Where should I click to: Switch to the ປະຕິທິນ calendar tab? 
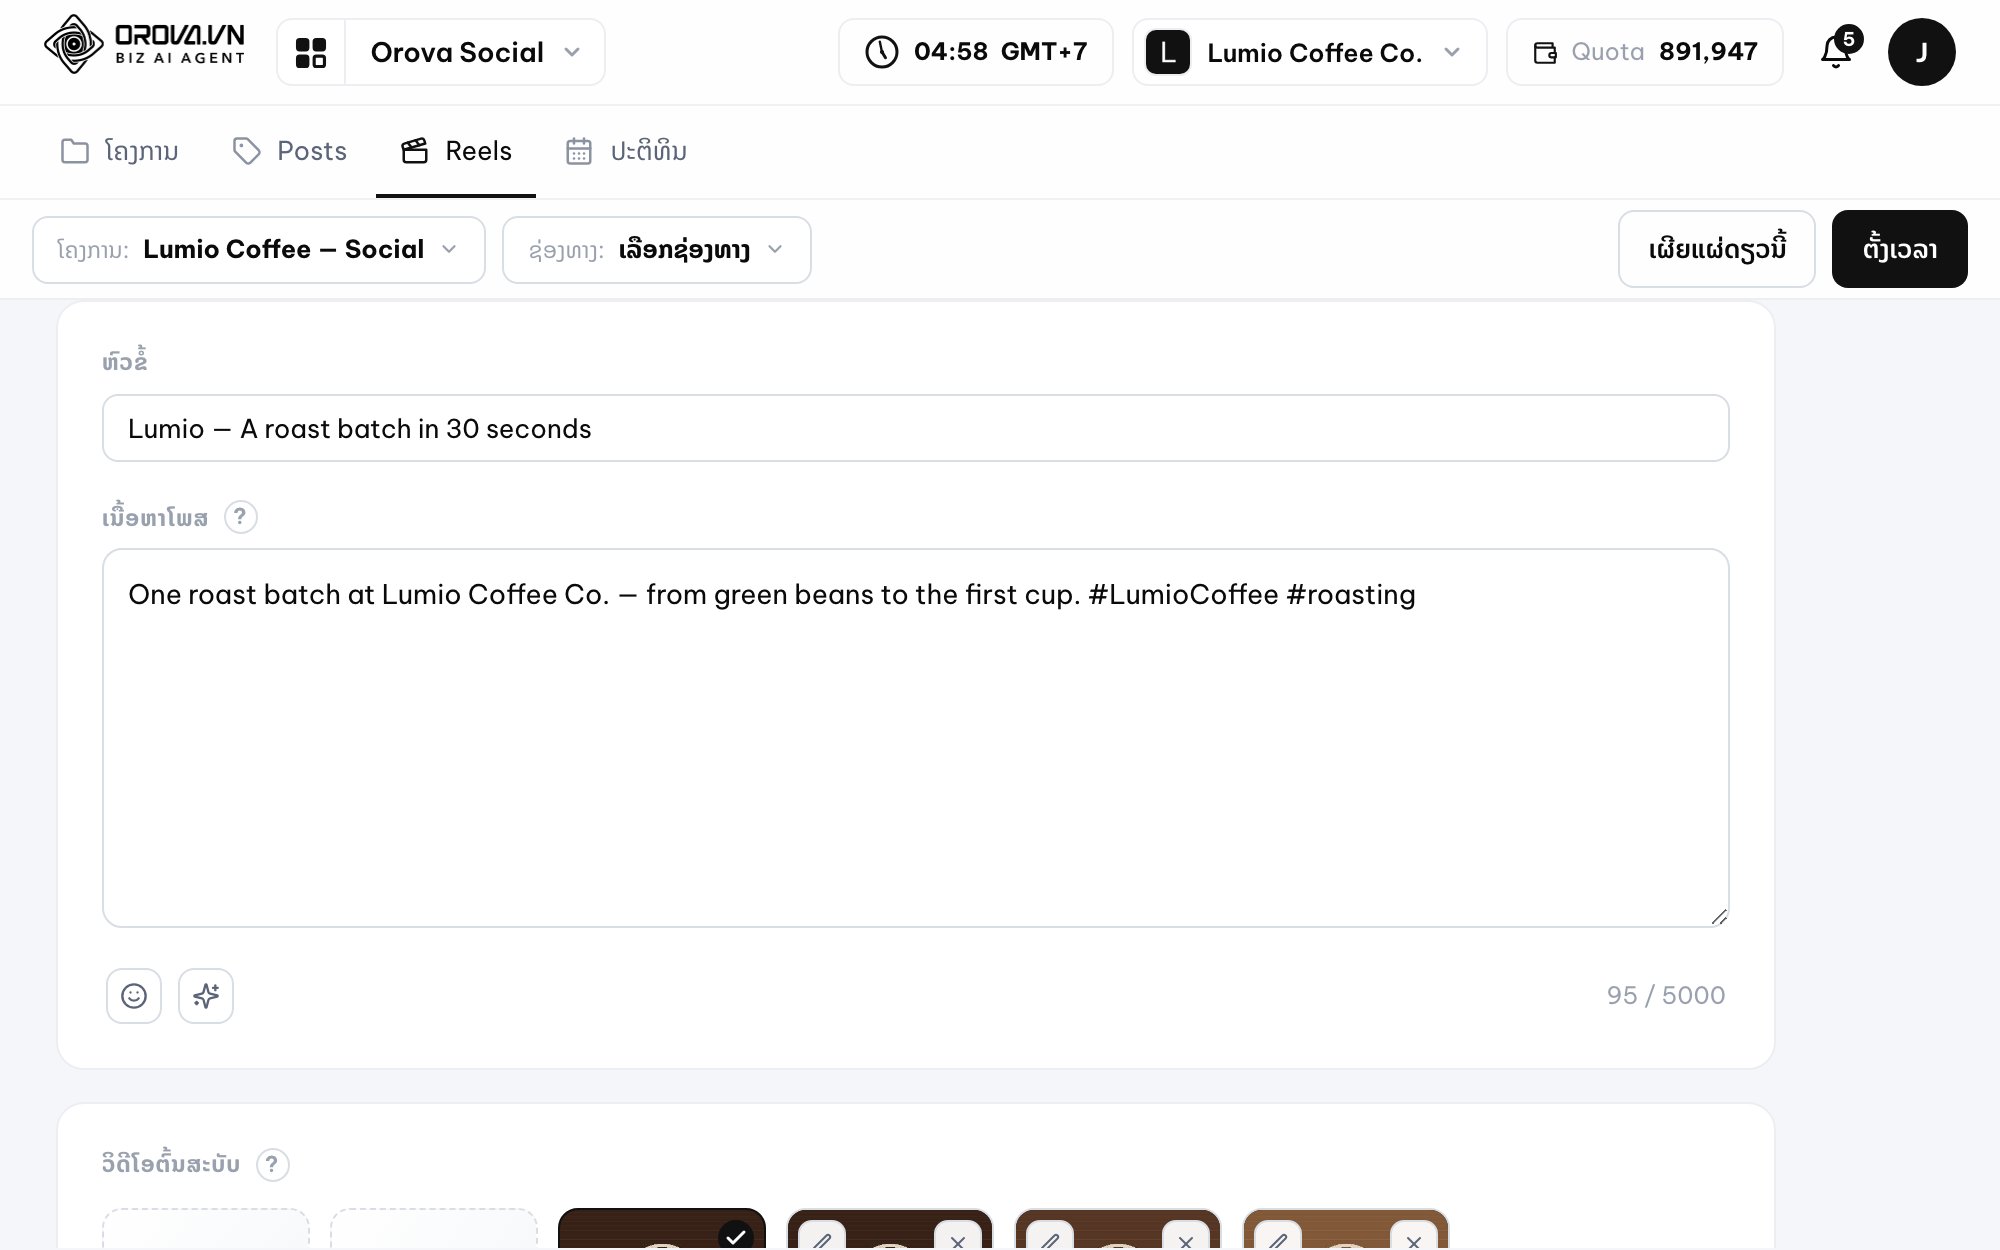coord(627,151)
